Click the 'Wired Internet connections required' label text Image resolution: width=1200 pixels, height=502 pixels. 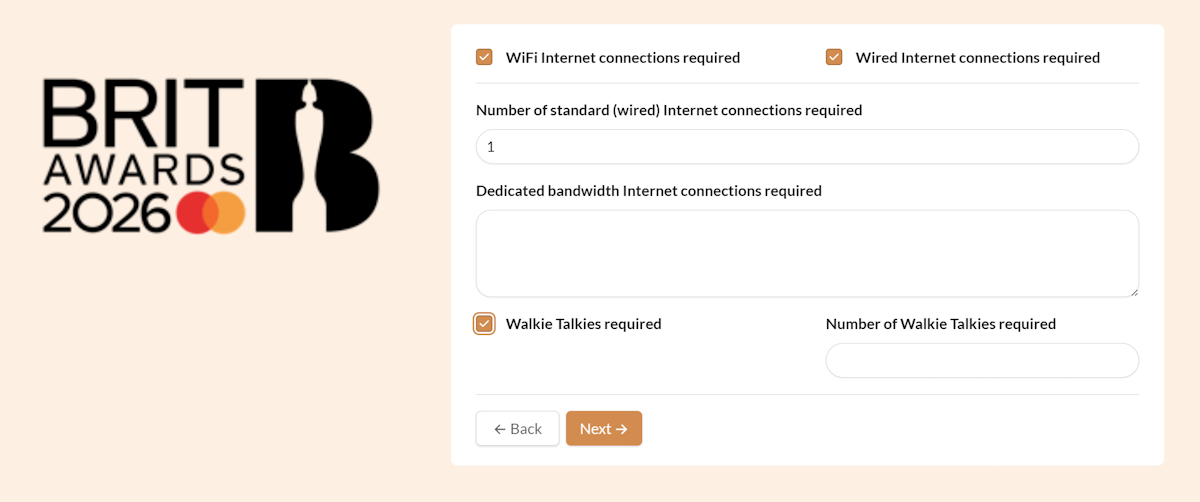977,58
